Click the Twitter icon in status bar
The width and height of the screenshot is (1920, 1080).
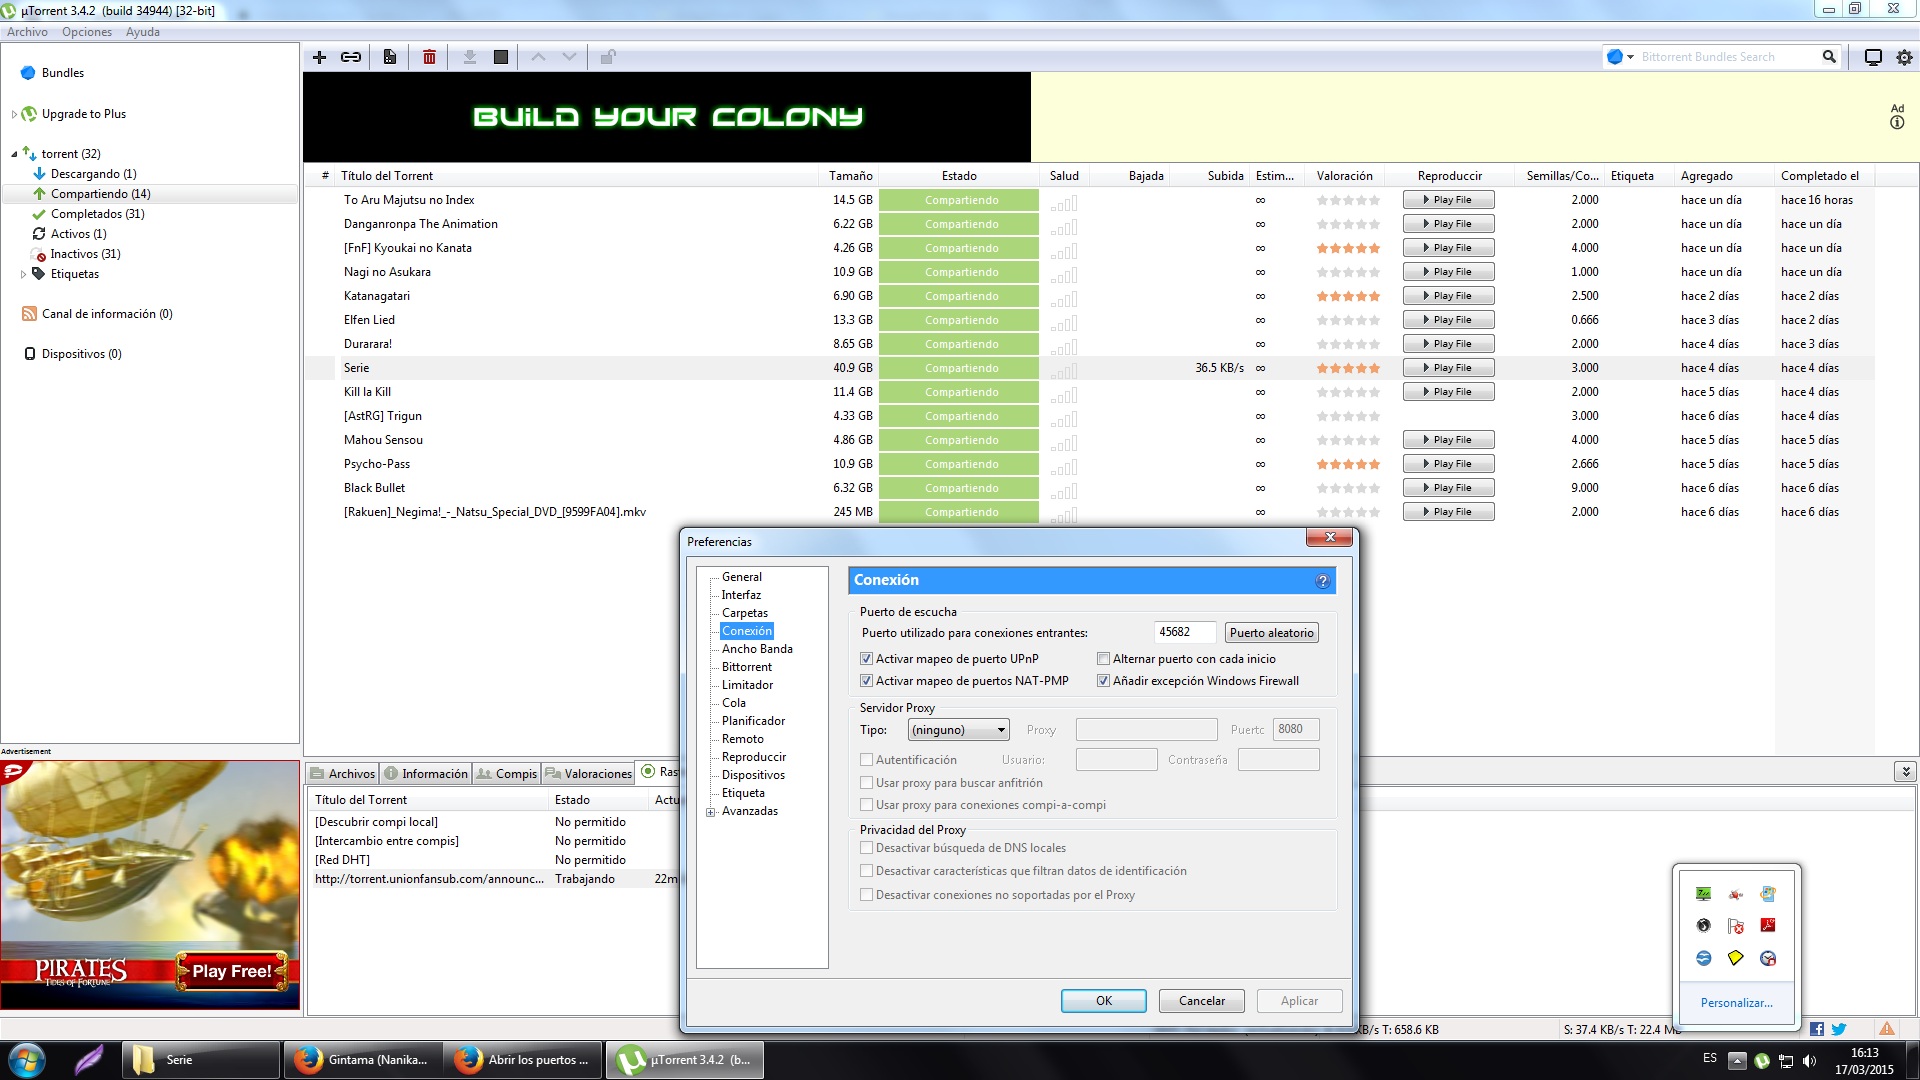click(1839, 1029)
